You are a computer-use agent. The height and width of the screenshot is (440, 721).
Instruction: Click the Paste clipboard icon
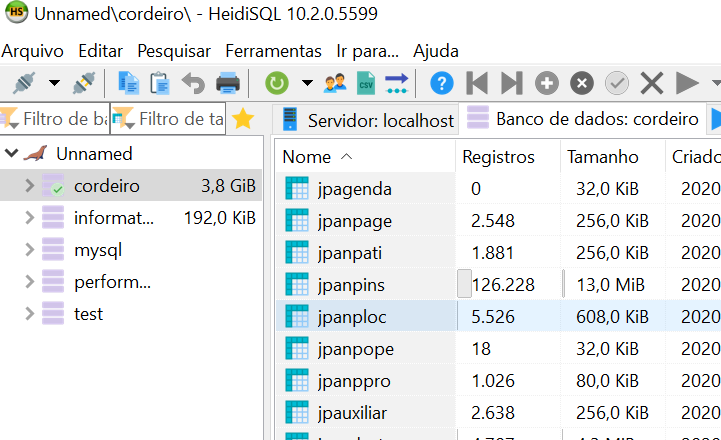(x=160, y=83)
